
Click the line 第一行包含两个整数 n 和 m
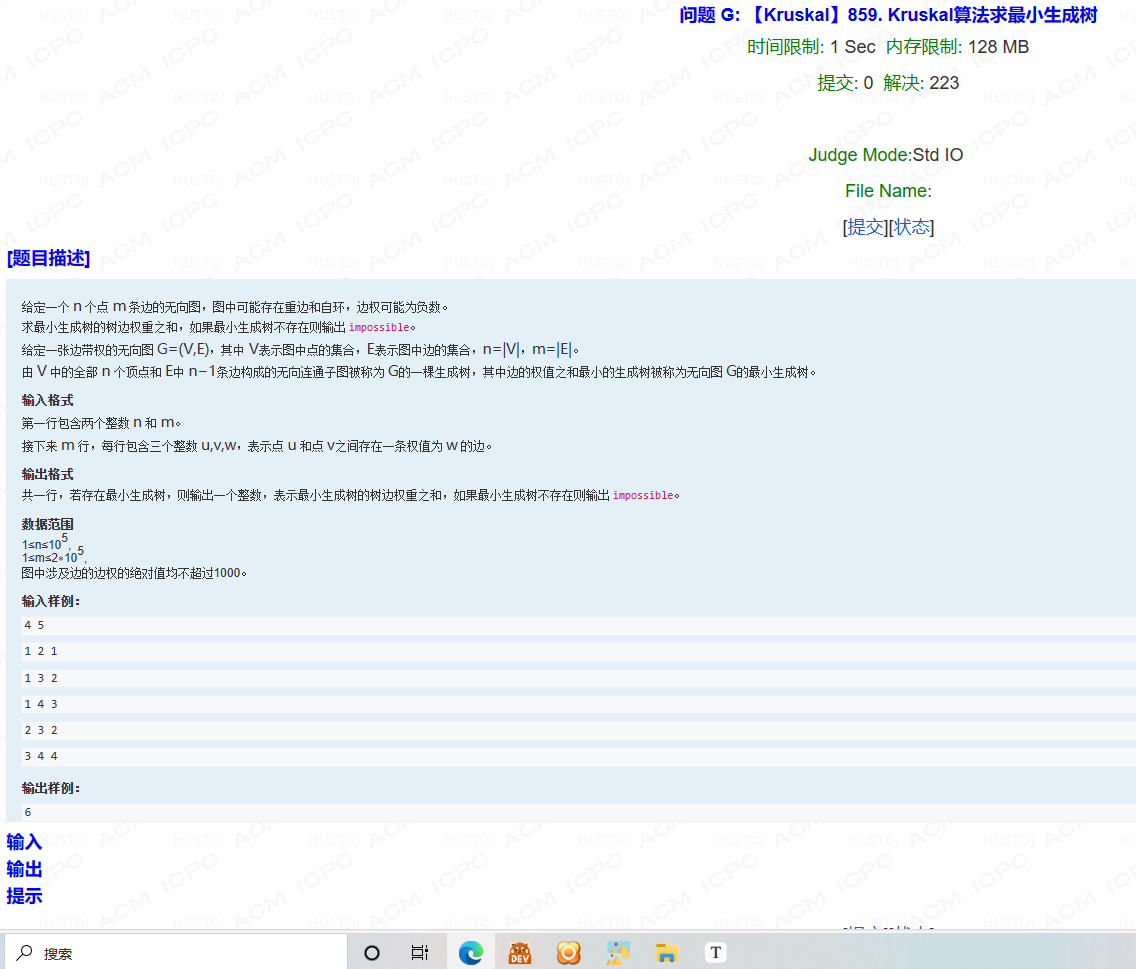[x=101, y=423]
